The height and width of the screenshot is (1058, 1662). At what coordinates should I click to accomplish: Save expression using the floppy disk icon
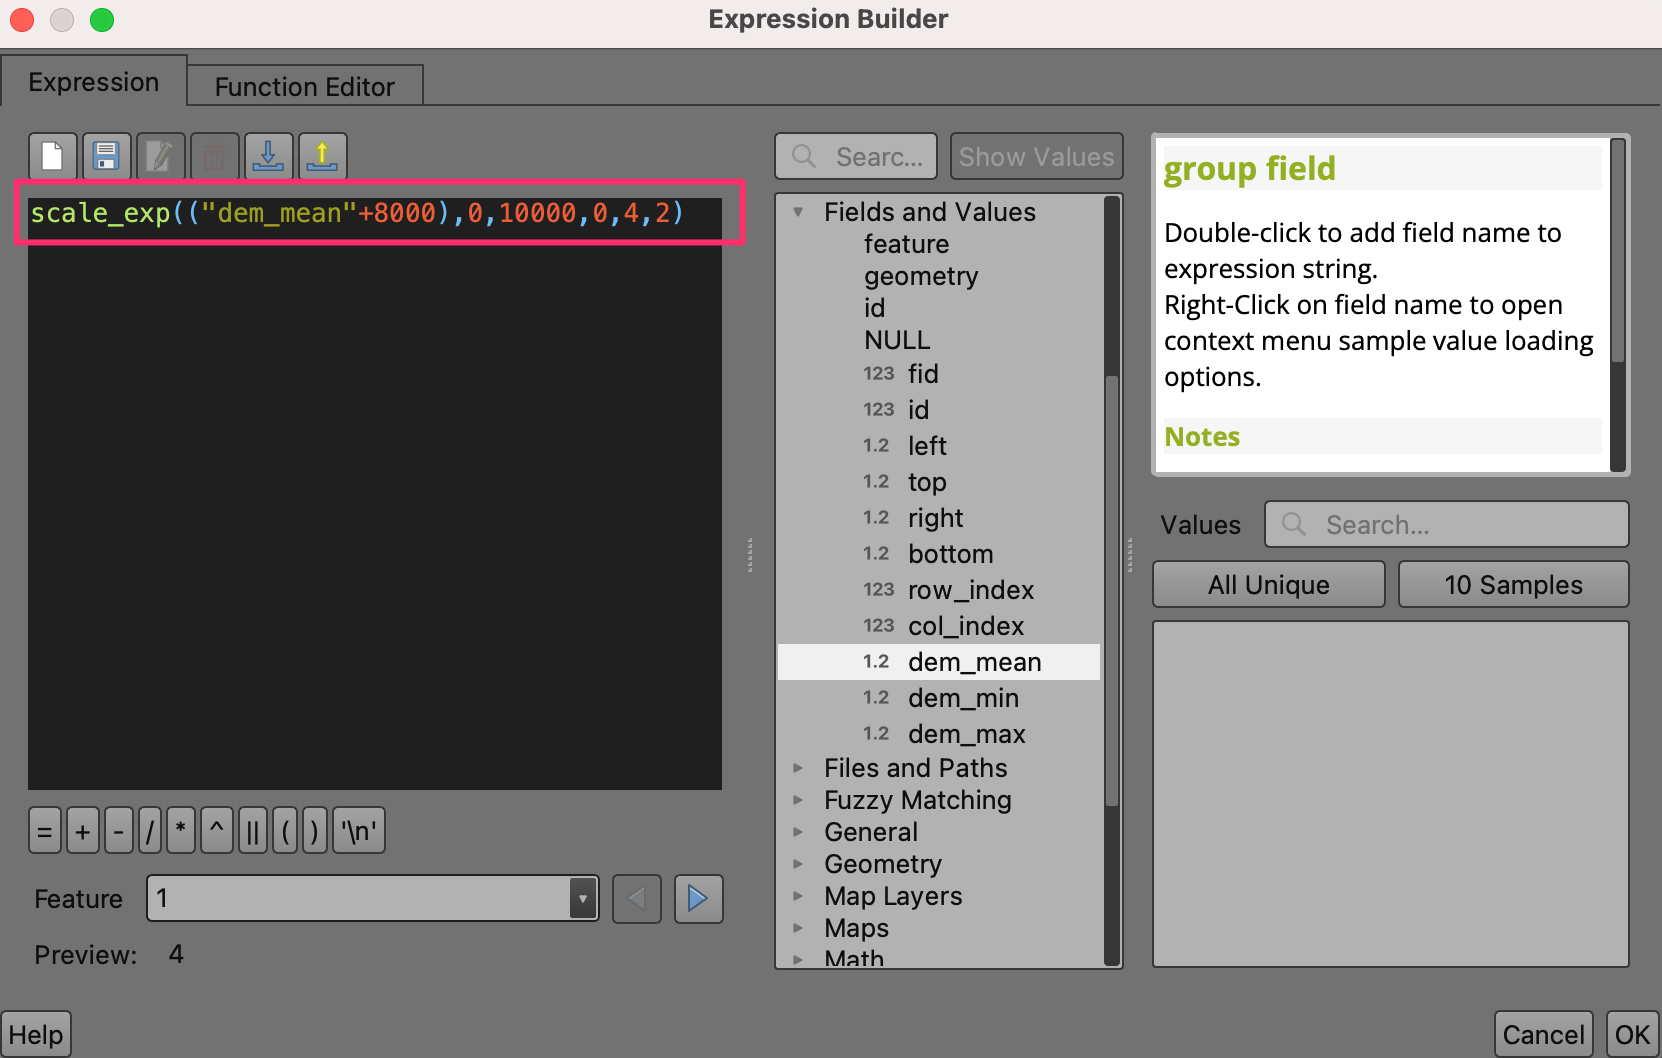(106, 157)
